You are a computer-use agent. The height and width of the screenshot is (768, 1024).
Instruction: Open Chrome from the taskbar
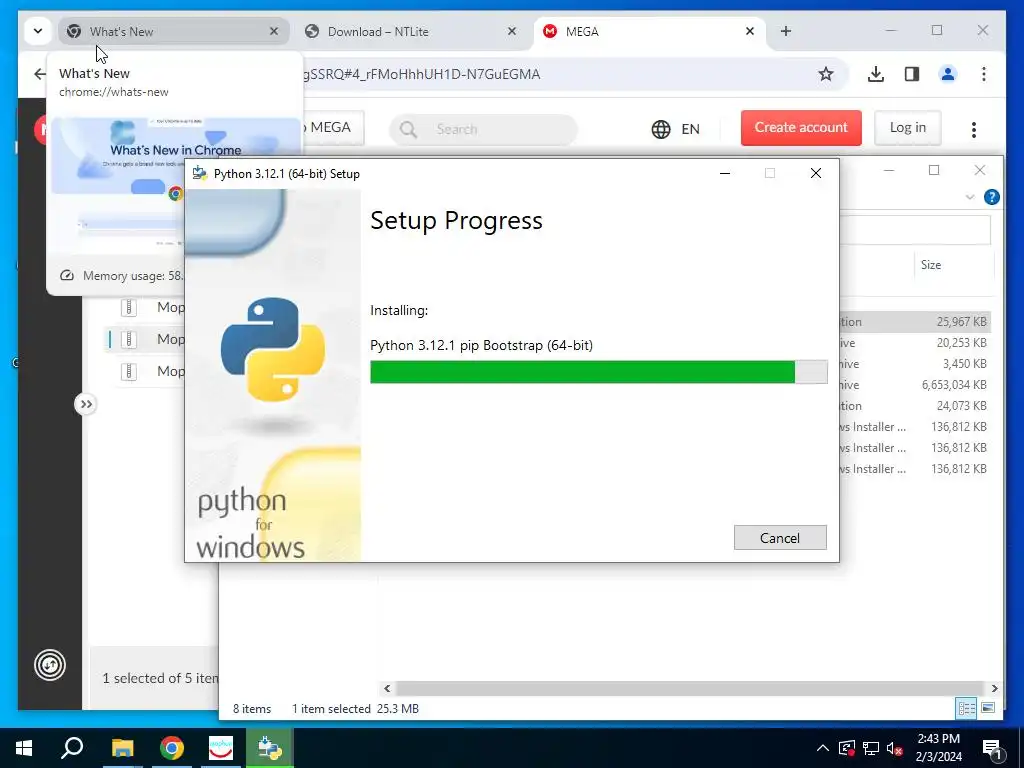click(172, 748)
